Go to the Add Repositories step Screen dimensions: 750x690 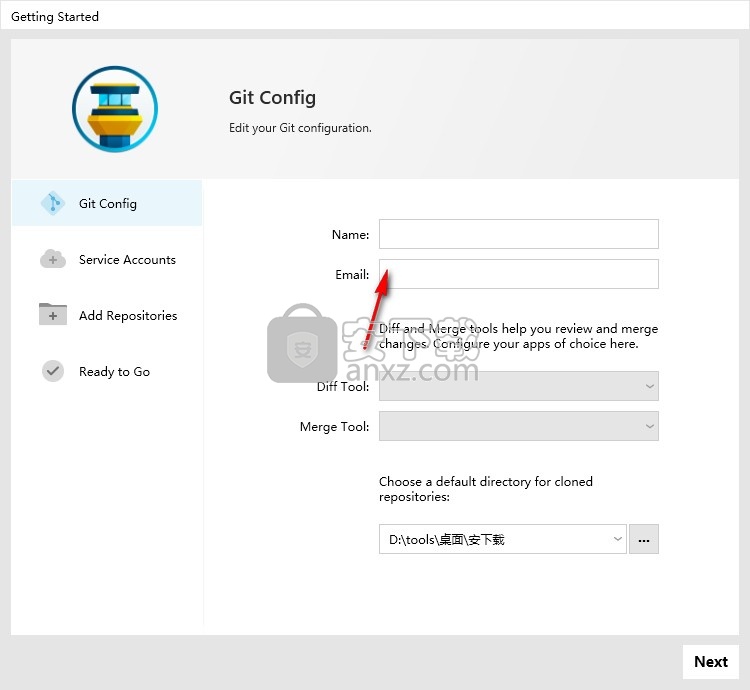pyautogui.click(x=107, y=315)
